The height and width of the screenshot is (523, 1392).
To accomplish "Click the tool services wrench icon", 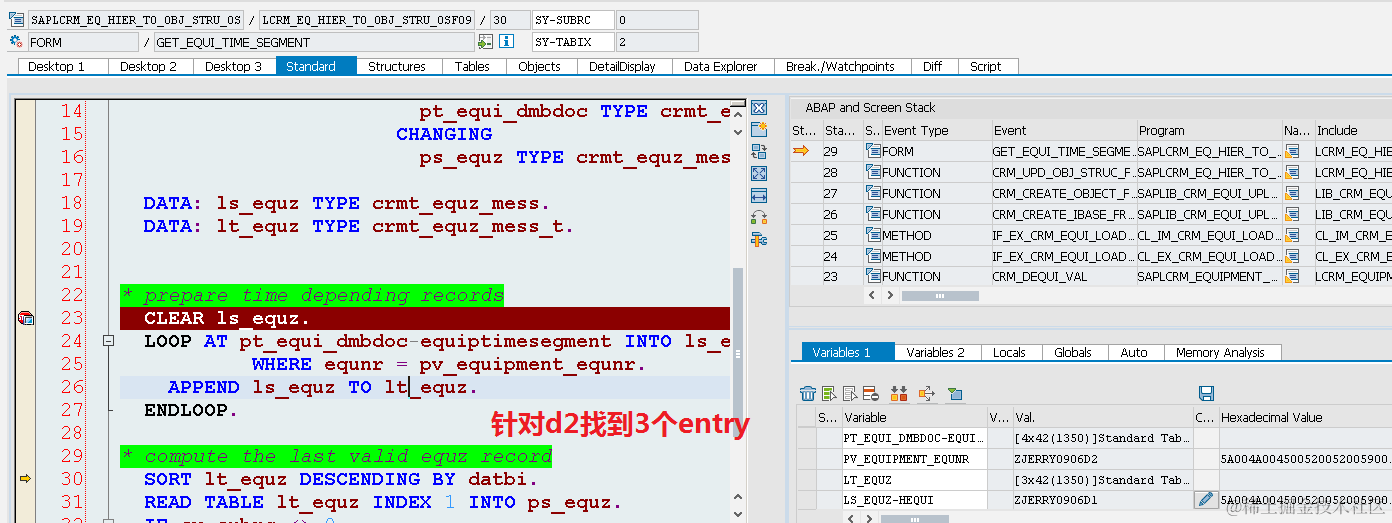I will [759, 239].
